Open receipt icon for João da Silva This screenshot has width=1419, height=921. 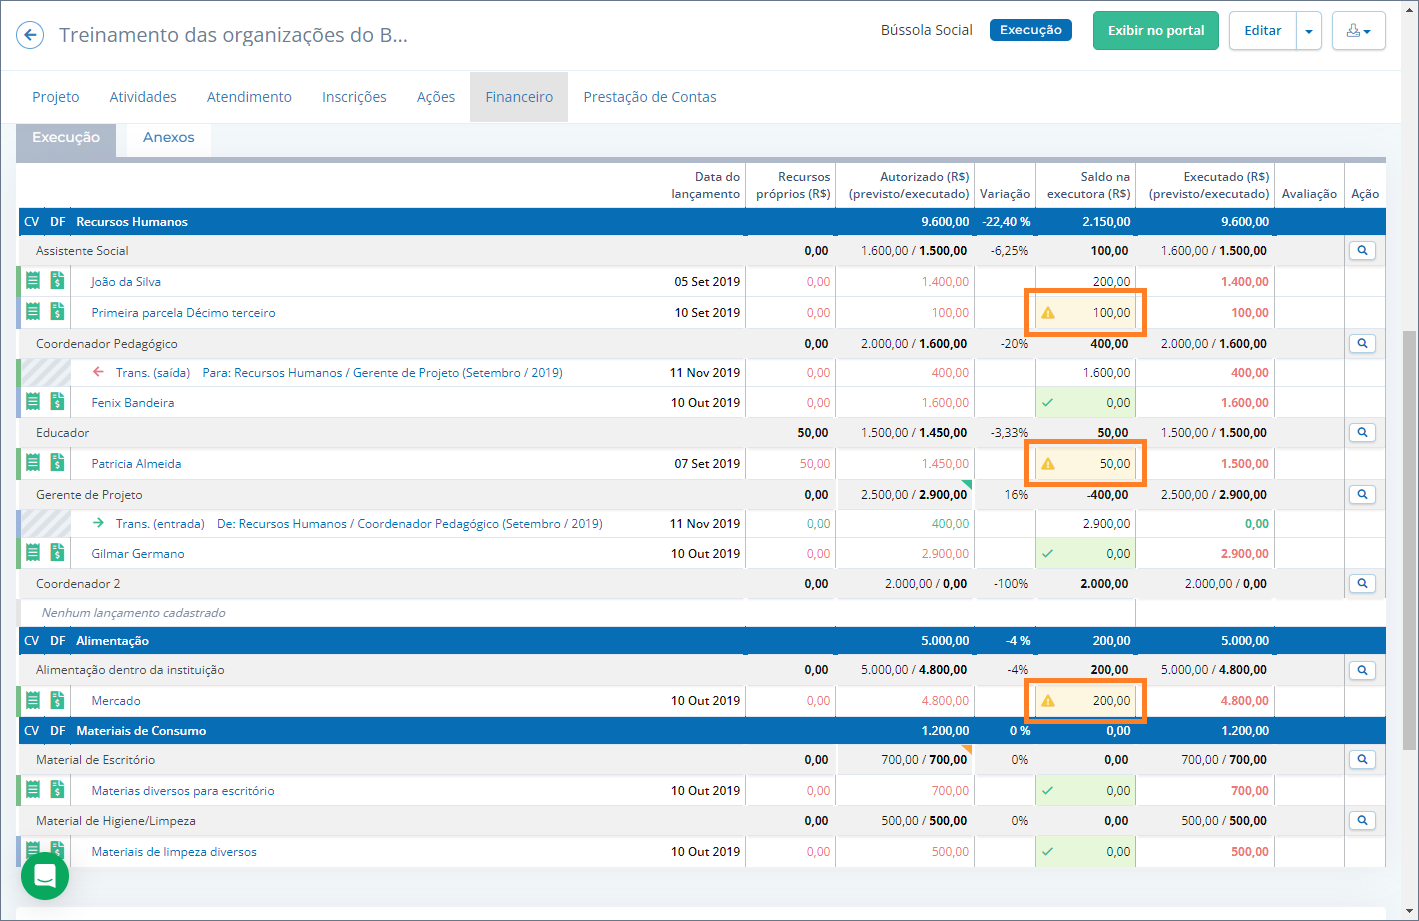tap(33, 281)
